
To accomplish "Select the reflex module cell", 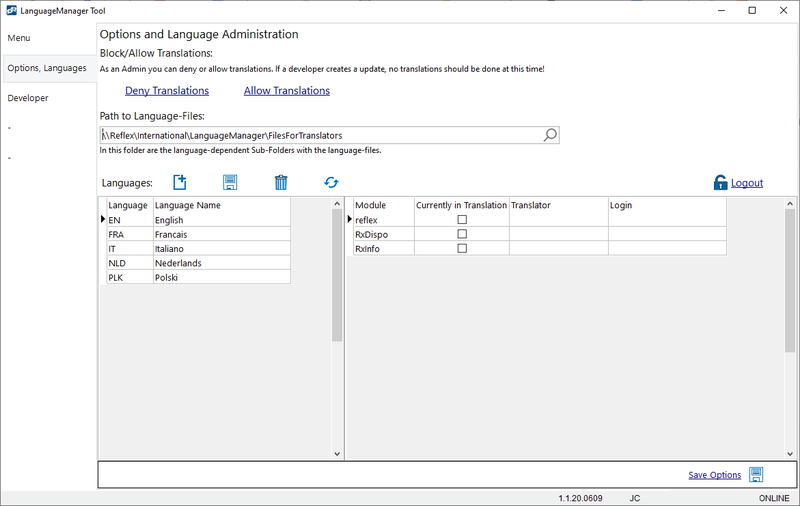I will [x=384, y=220].
